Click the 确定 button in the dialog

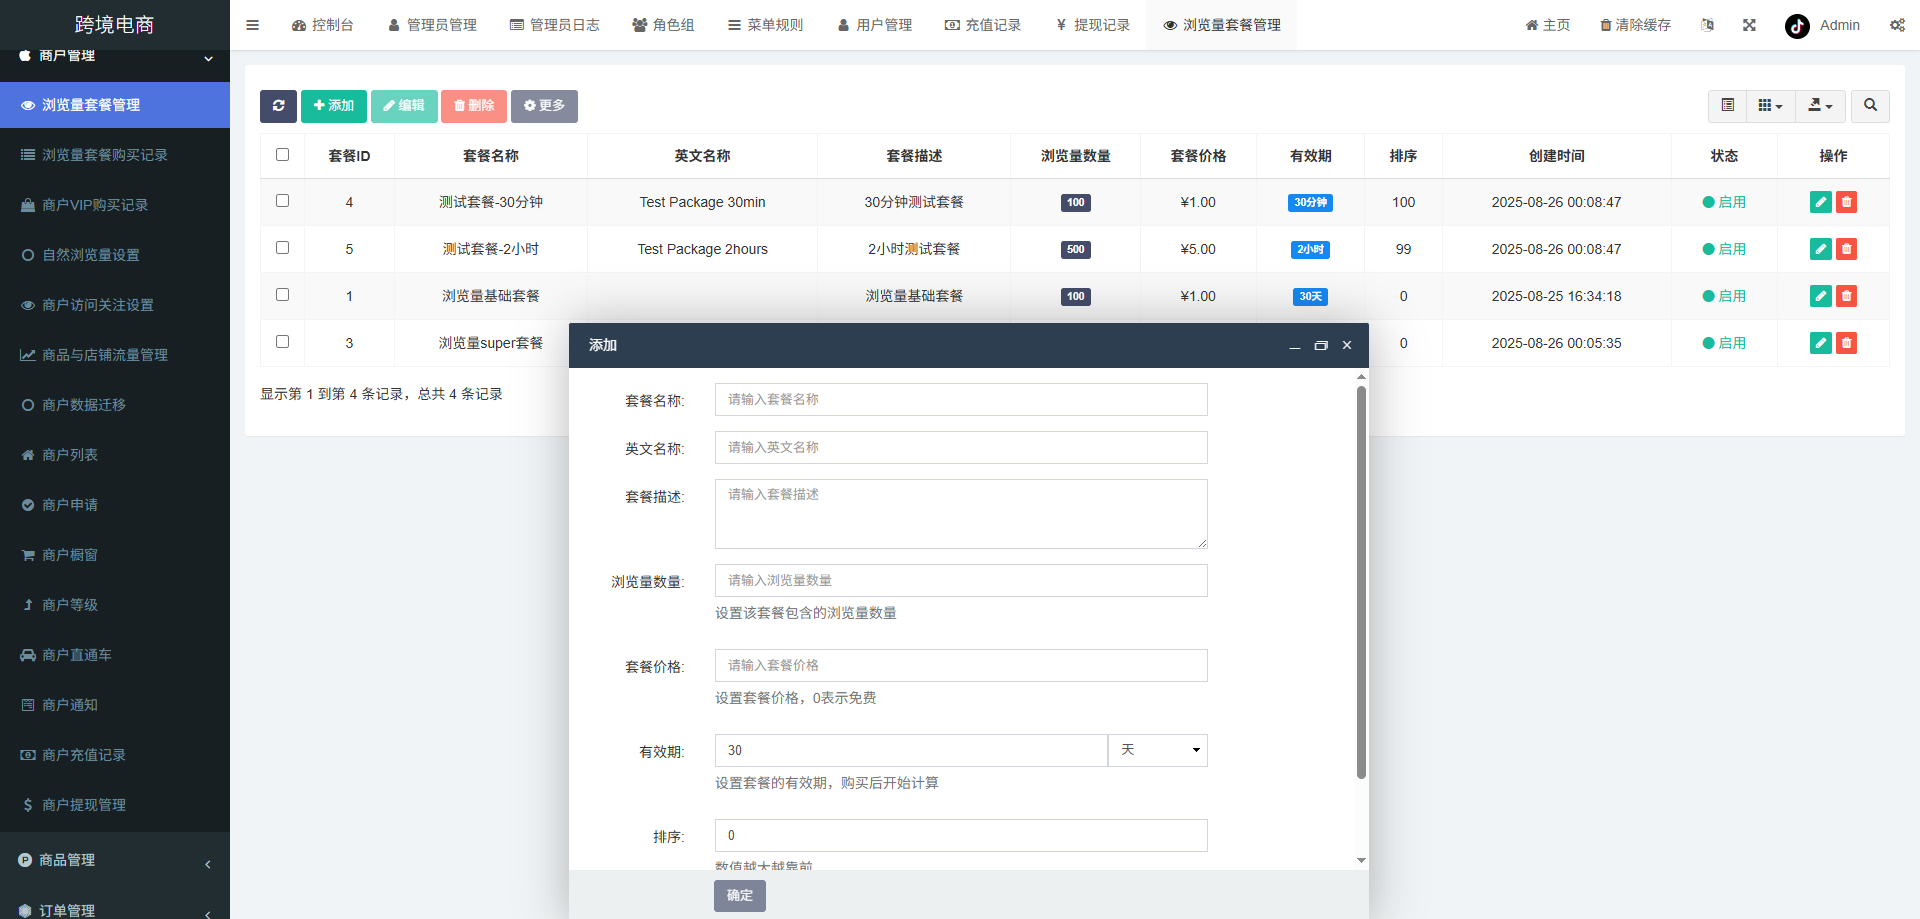pyautogui.click(x=739, y=895)
